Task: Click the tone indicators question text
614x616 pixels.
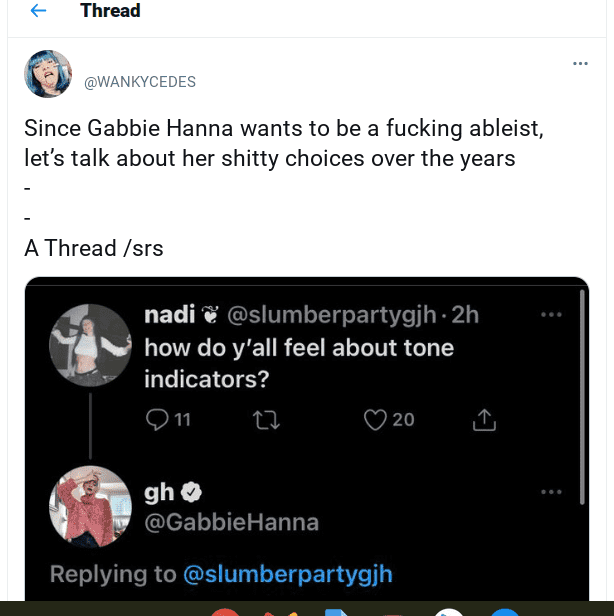Action: 298,364
